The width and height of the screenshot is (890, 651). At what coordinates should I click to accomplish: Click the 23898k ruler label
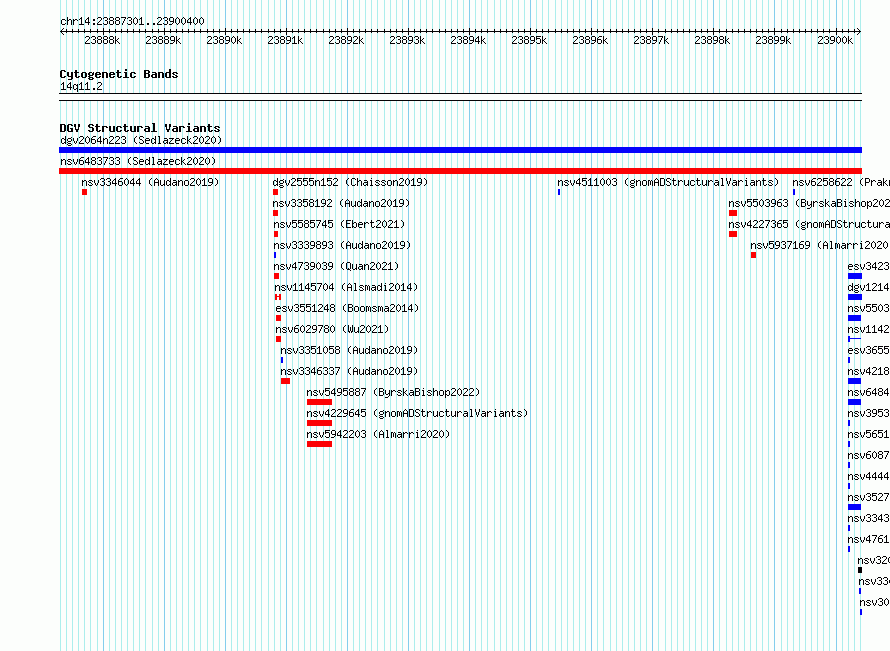coord(712,40)
